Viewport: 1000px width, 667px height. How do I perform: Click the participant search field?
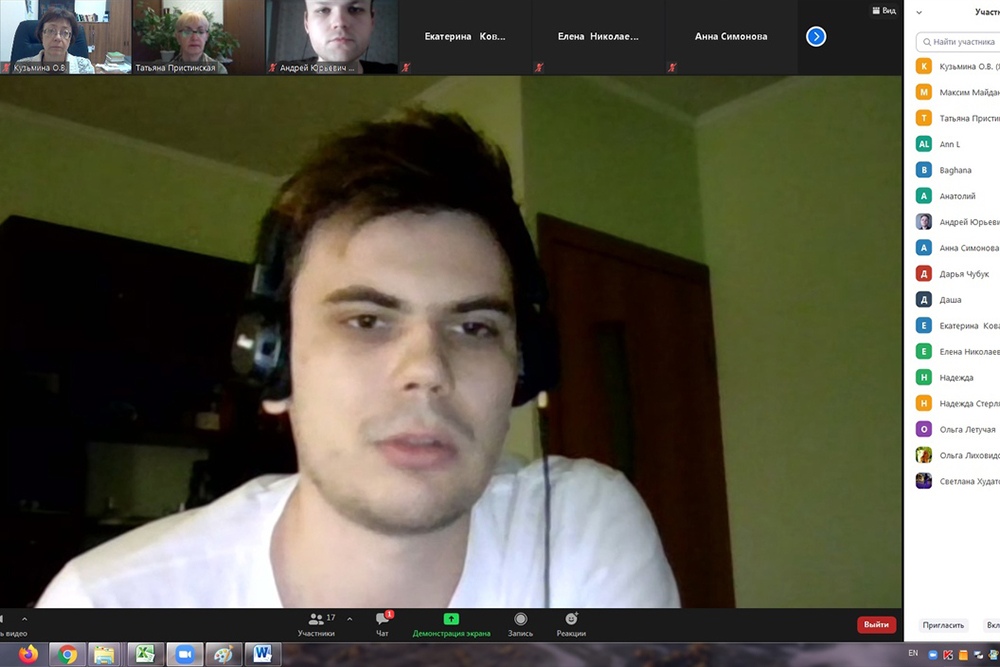tap(960, 42)
